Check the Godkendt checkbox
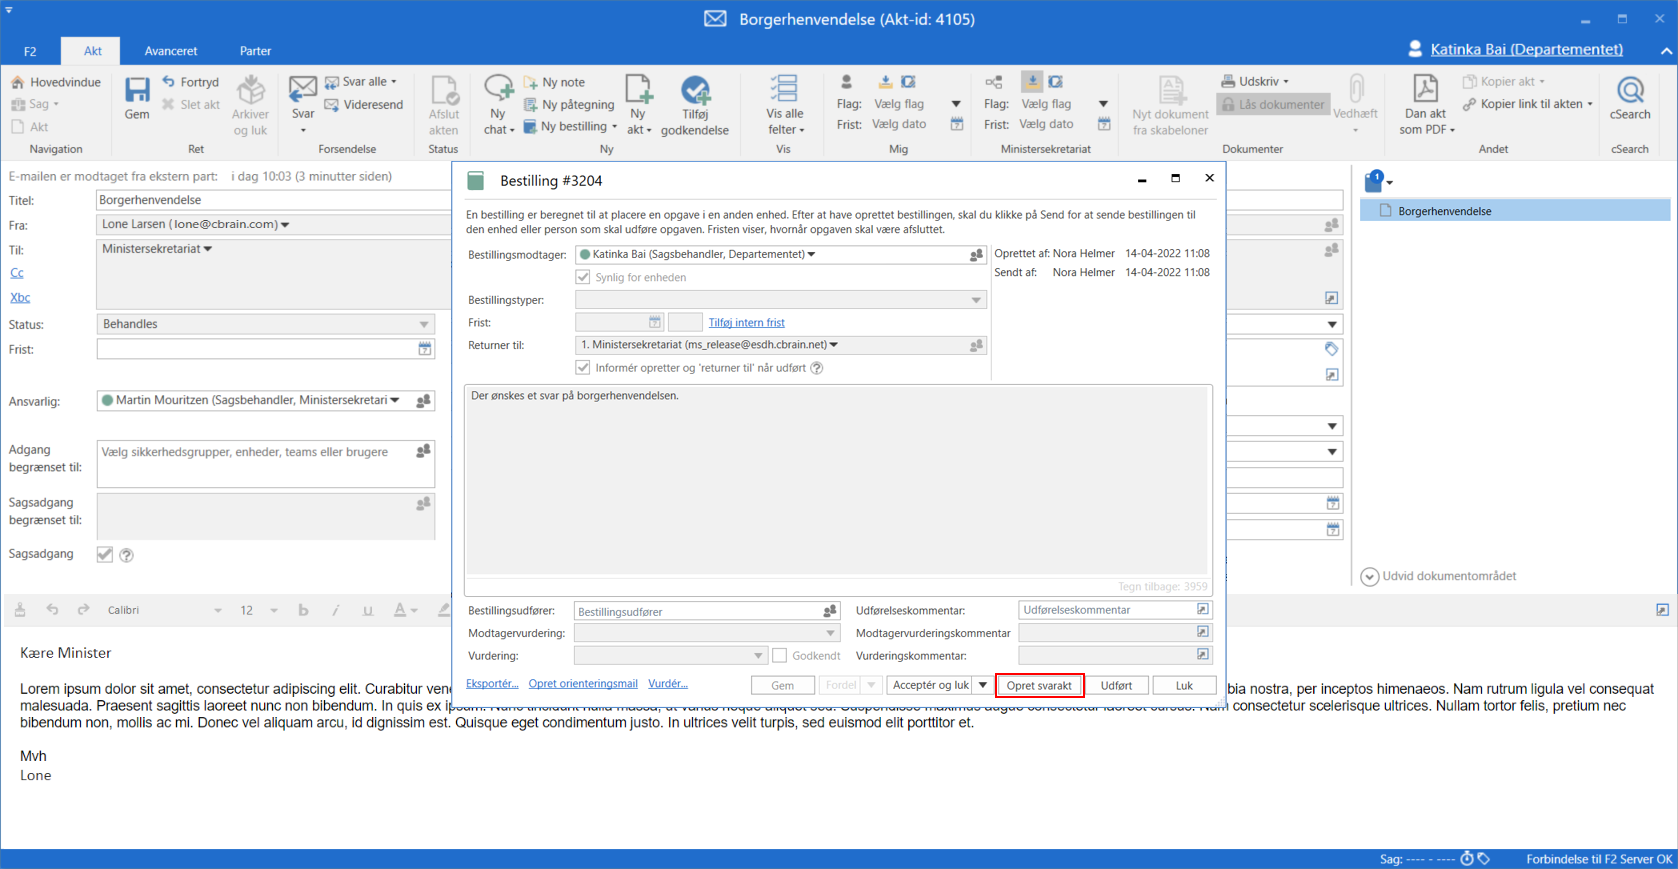The height and width of the screenshot is (869, 1678). 780,656
